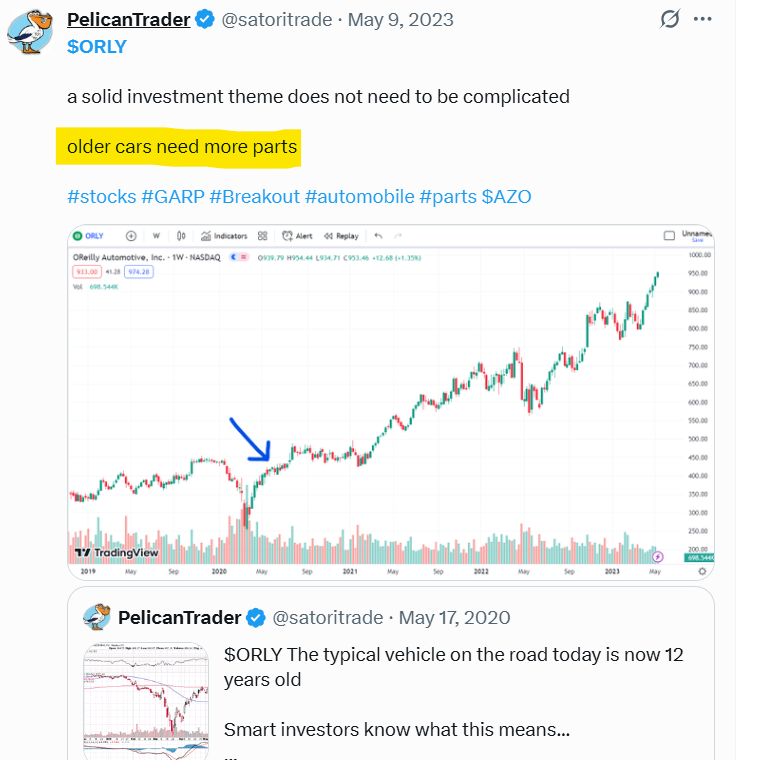This screenshot has height=760, width=758.
Task: Click the Replay button in chart toolbar
Action: [340, 237]
